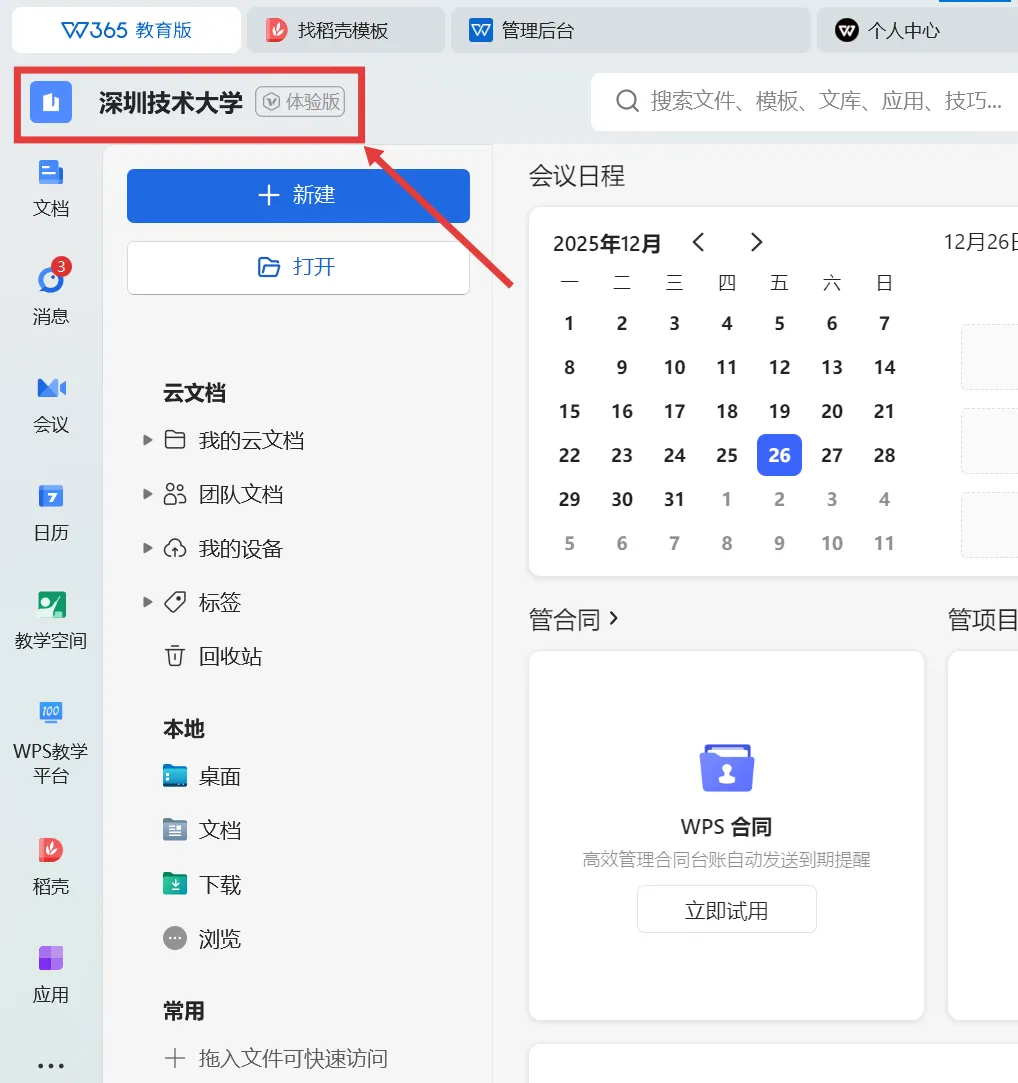The width and height of the screenshot is (1018, 1083).
Task: Open local 下载 folder
Action: point(202,884)
